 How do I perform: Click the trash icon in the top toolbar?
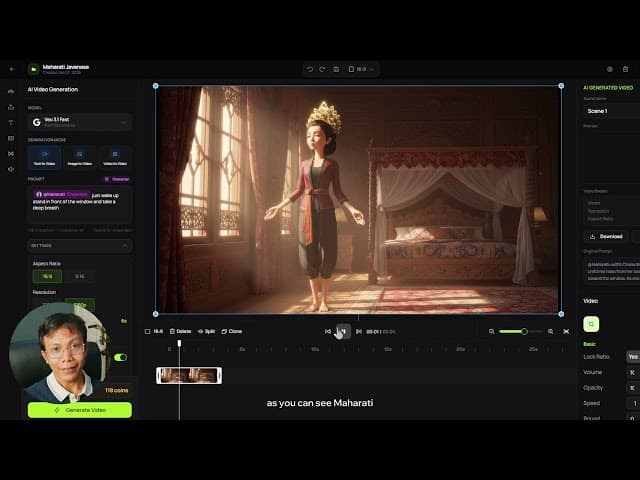coord(336,69)
